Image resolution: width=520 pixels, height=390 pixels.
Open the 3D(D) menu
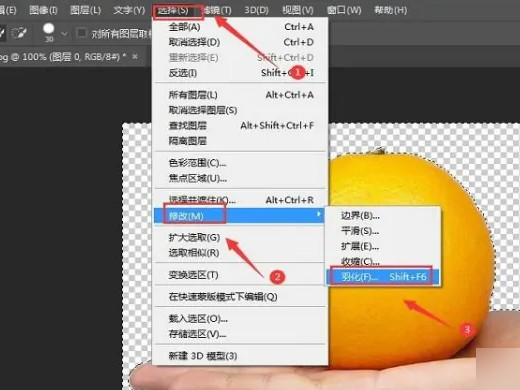pyautogui.click(x=256, y=10)
